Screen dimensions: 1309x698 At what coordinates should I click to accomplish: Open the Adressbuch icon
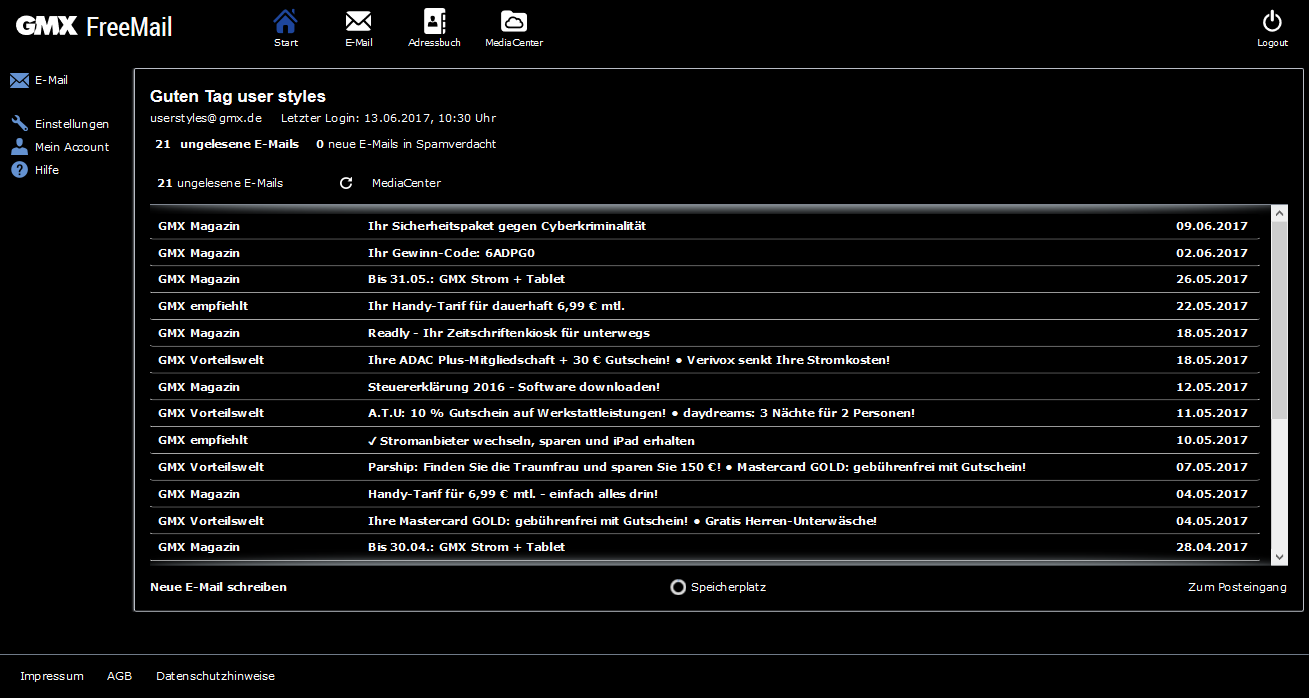[434, 21]
